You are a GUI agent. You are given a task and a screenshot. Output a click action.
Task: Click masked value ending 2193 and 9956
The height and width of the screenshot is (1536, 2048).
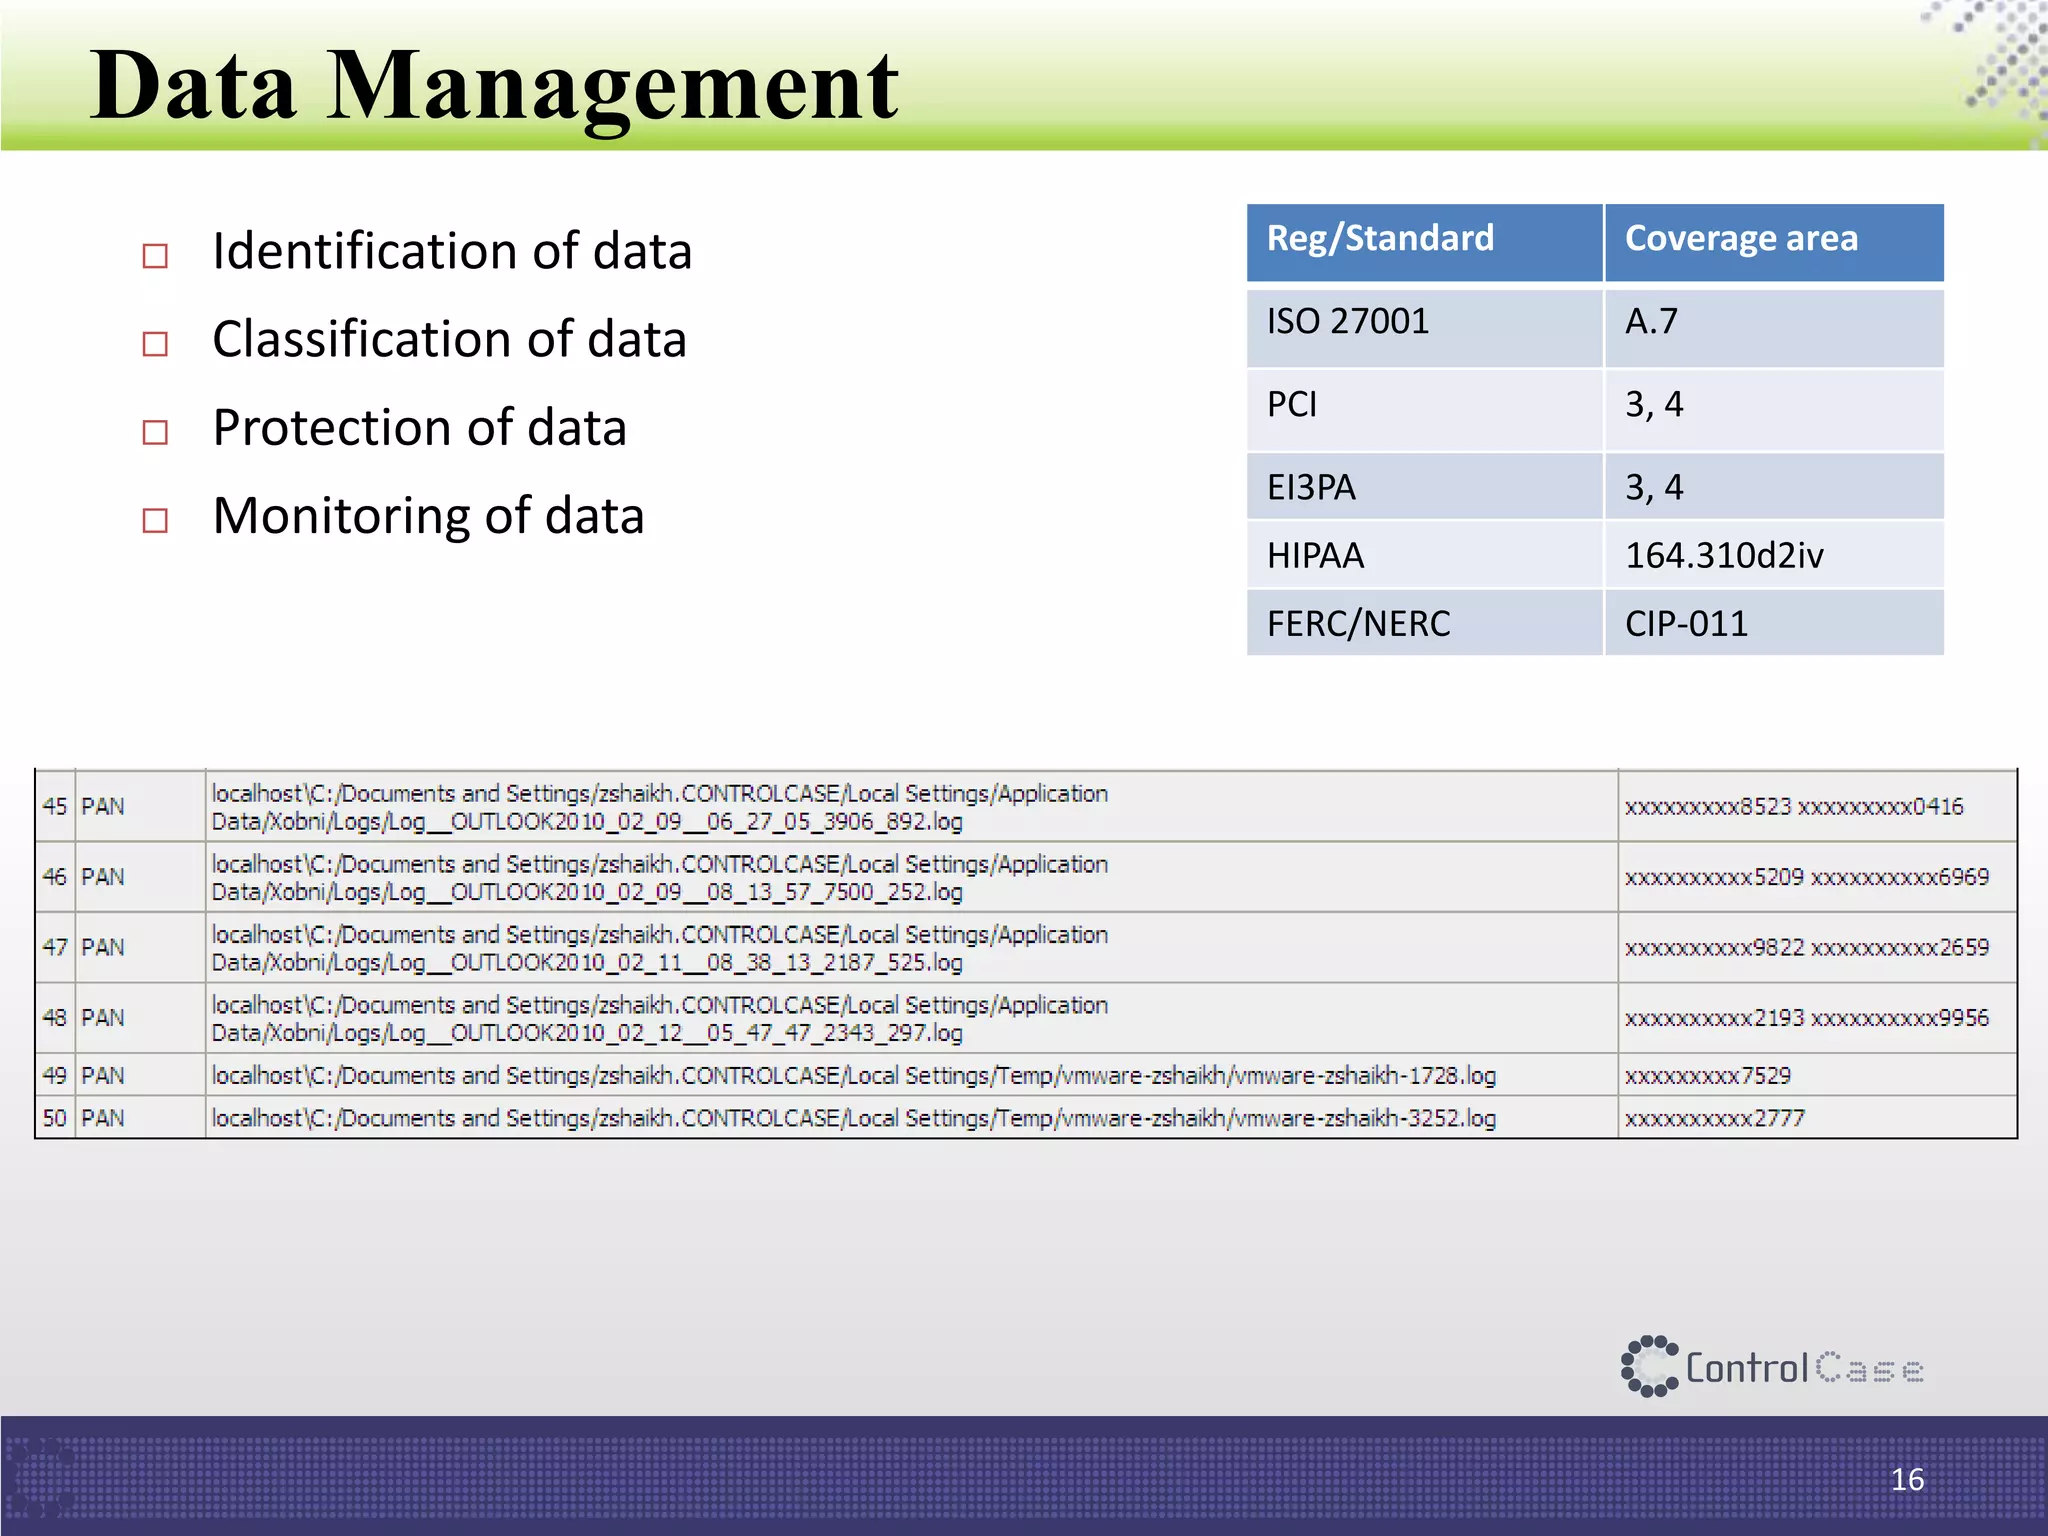click(1807, 1018)
